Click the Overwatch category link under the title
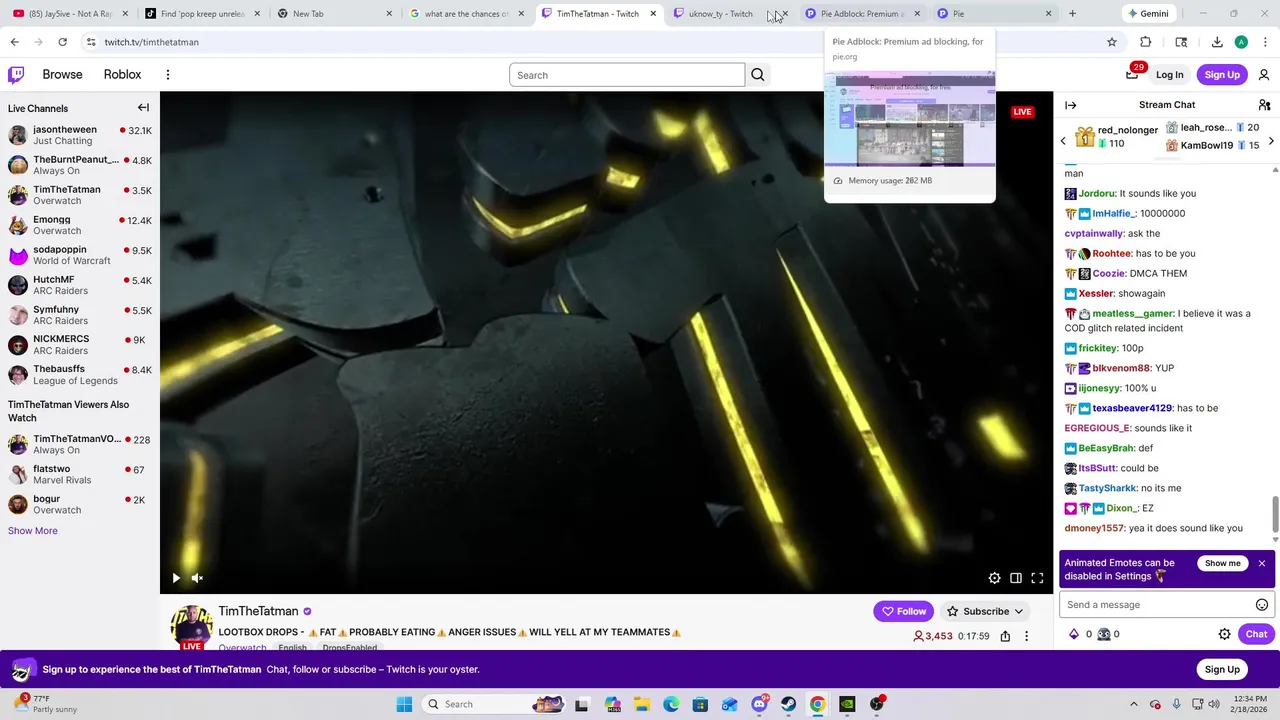Image resolution: width=1280 pixels, height=720 pixels. click(242, 648)
